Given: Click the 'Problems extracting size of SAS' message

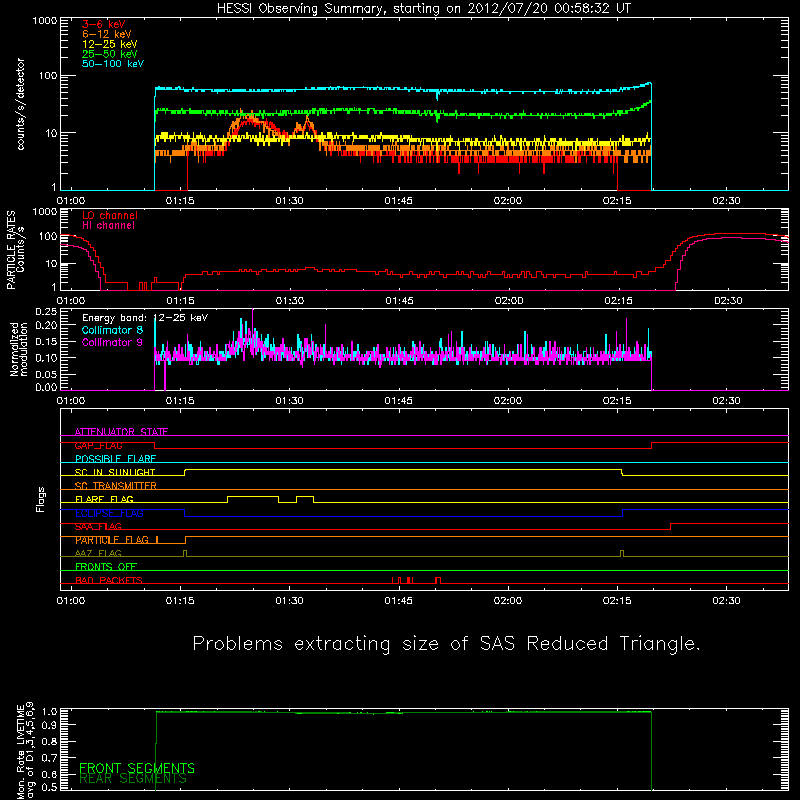Looking at the screenshot, I should [x=446, y=643].
